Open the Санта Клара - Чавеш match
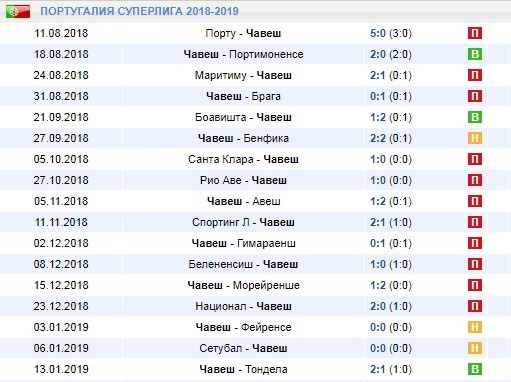The width and height of the screenshot is (511, 382). click(243, 159)
